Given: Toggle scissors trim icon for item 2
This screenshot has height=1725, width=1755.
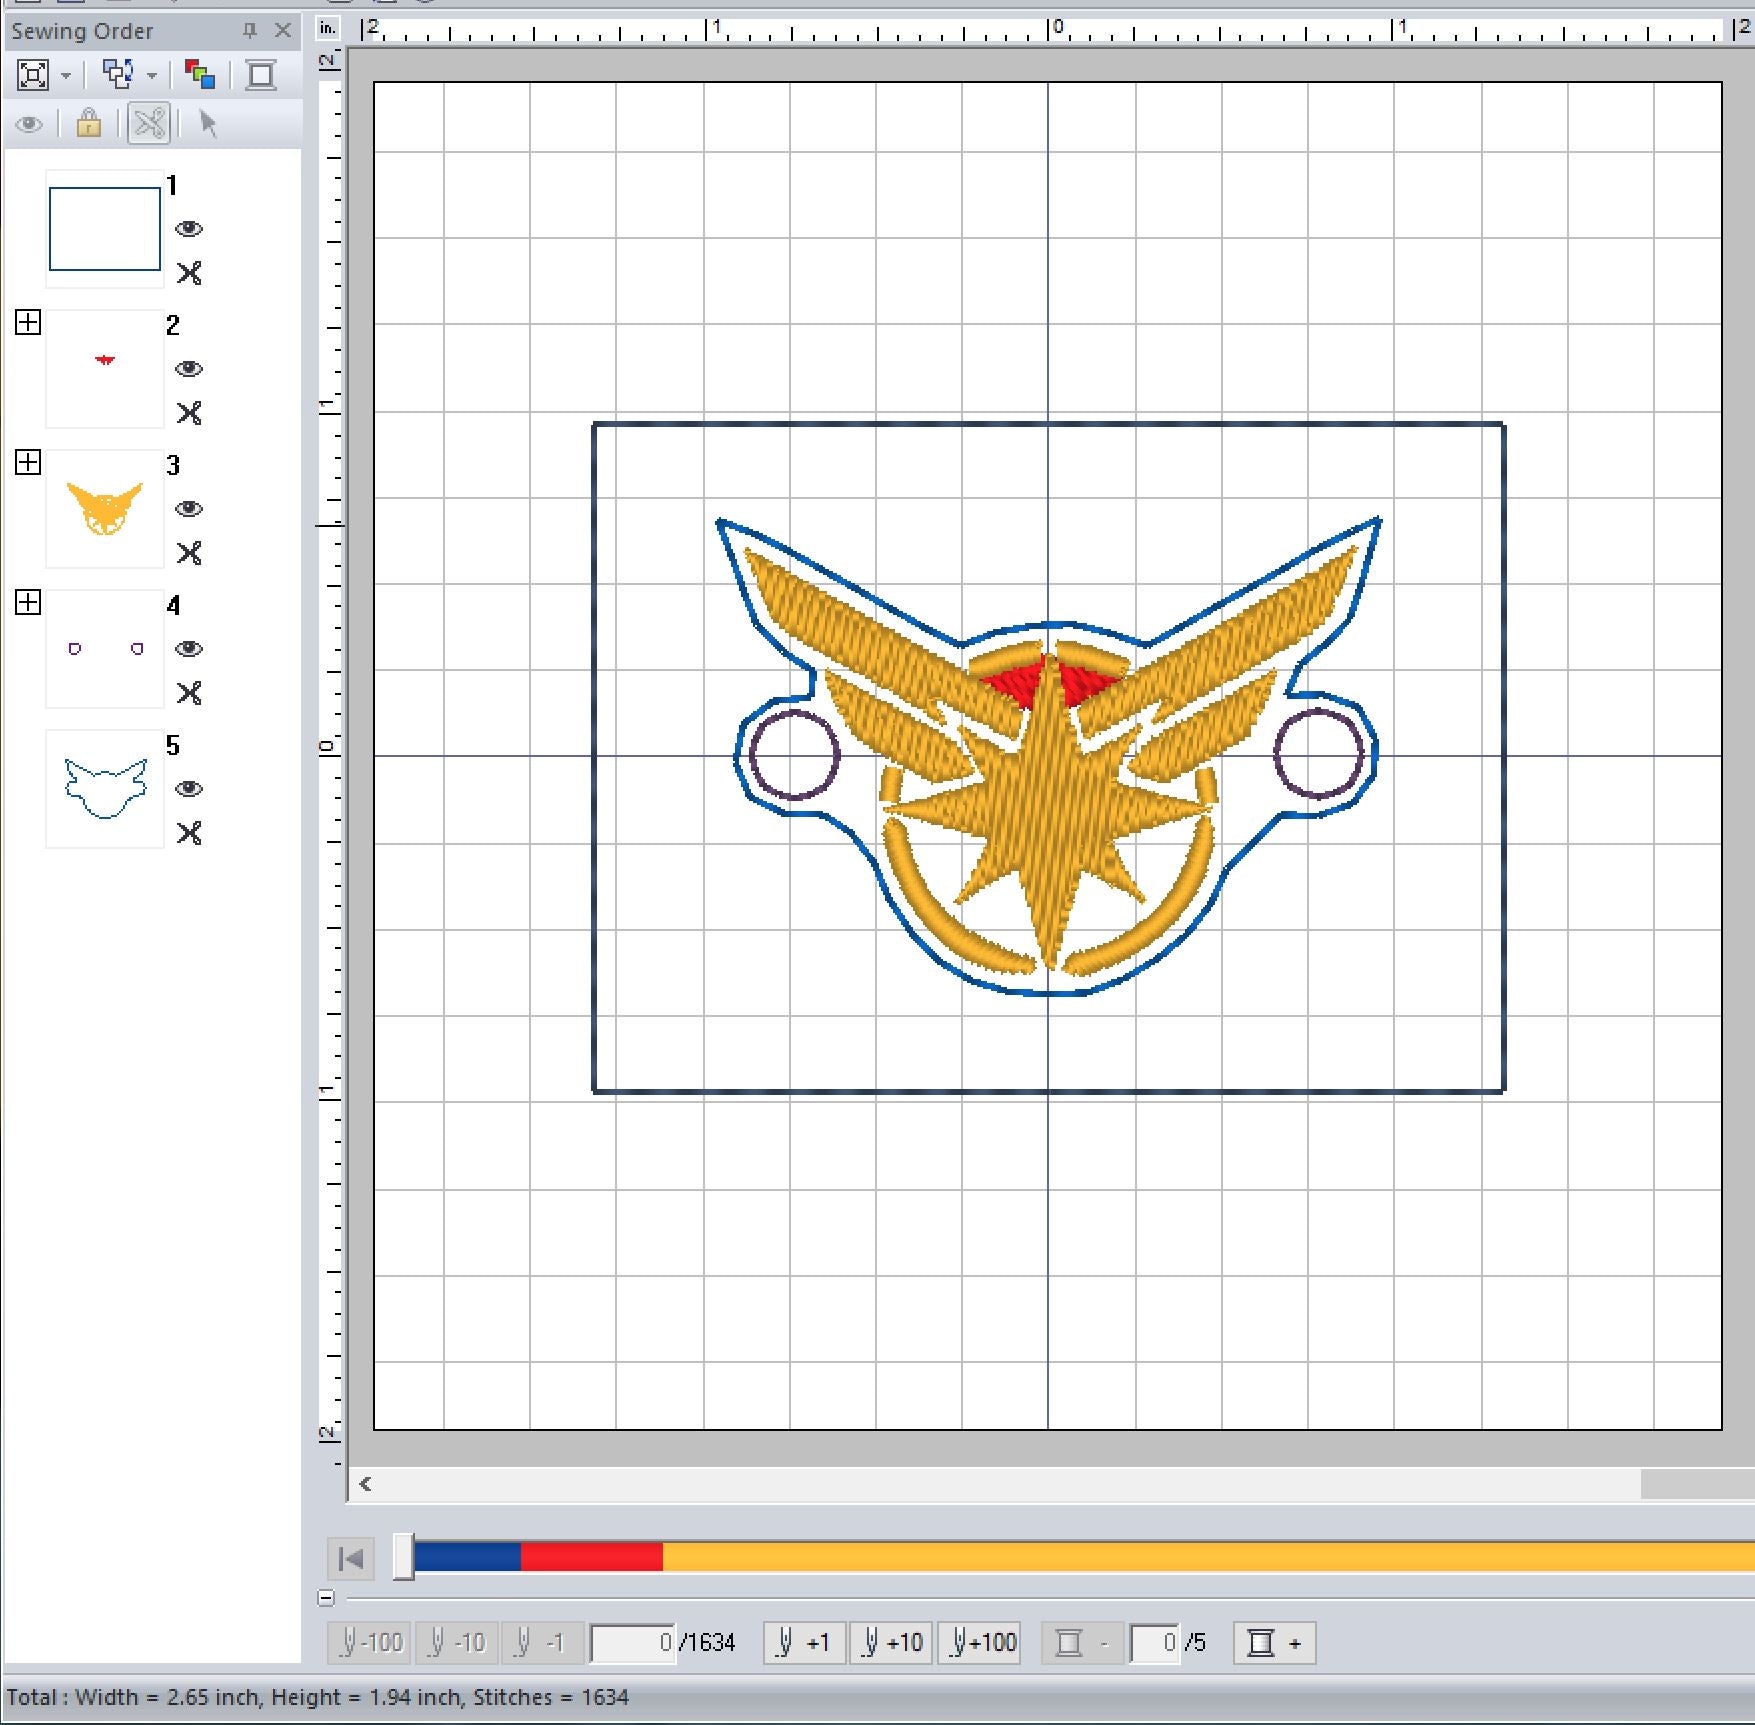Looking at the screenshot, I should point(189,413).
